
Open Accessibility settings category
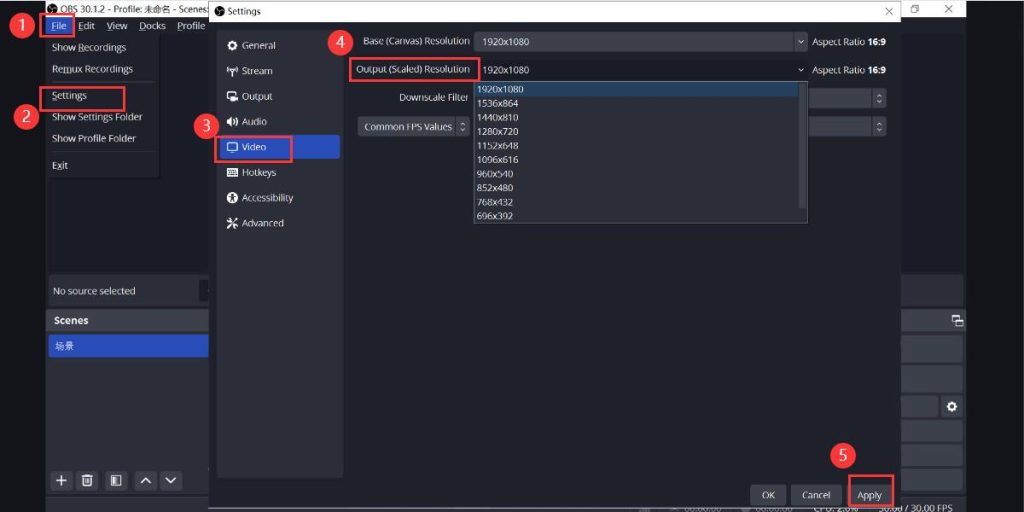pyautogui.click(x=279, y=198)
